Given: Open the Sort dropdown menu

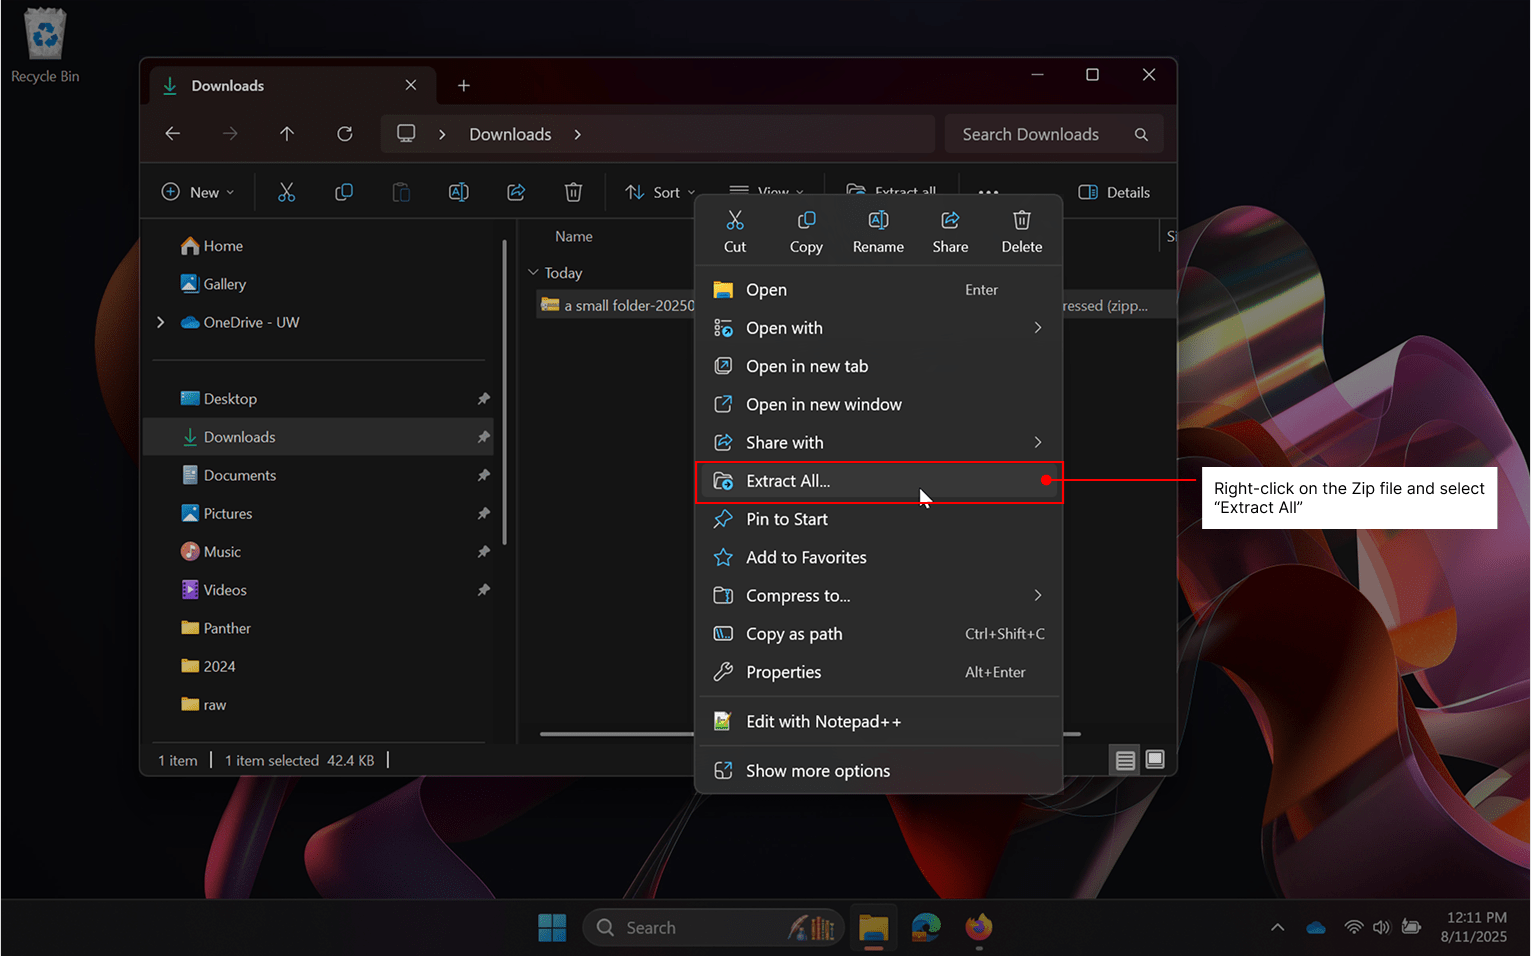Looking at the screenshot, I should pos(657,191).
